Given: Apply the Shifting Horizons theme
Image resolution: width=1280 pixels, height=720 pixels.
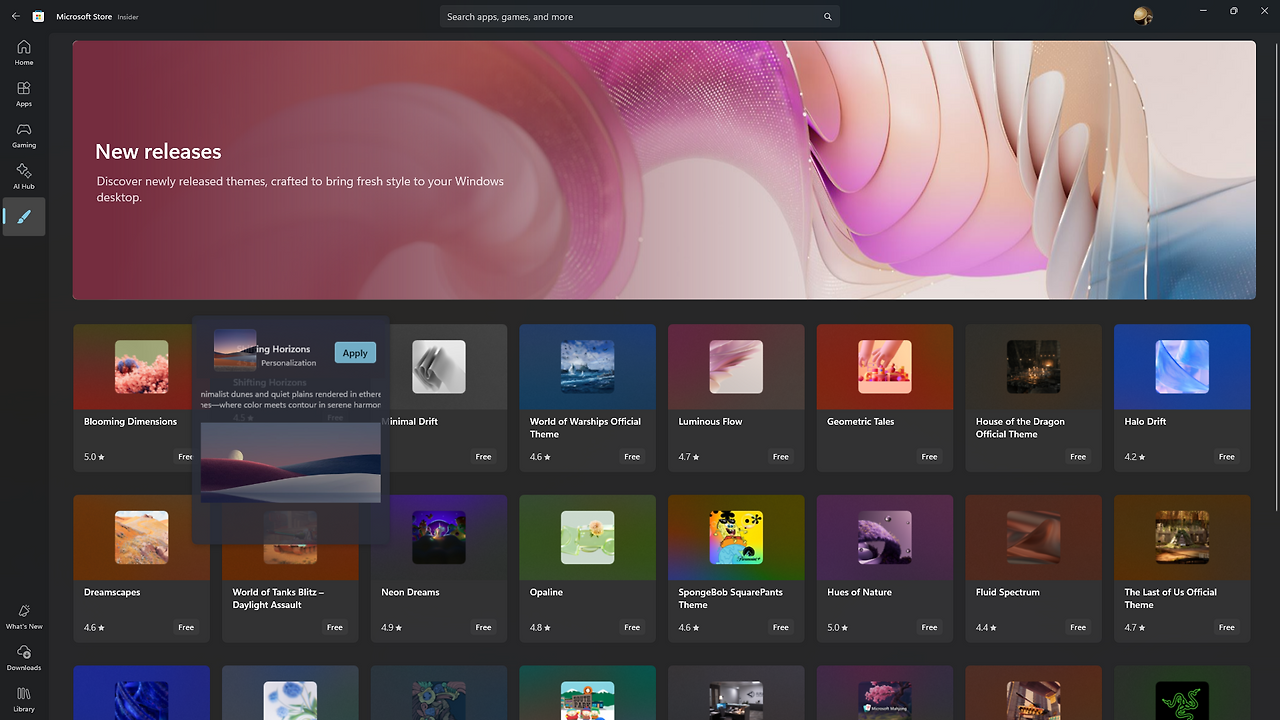Looking at the screenshot, I should [x=355, y=352].
